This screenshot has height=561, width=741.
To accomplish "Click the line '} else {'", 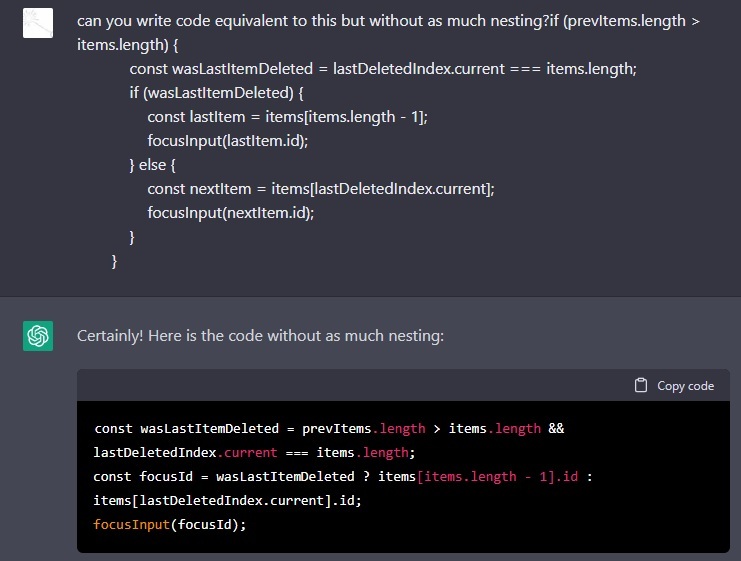I will pos(153,165).
